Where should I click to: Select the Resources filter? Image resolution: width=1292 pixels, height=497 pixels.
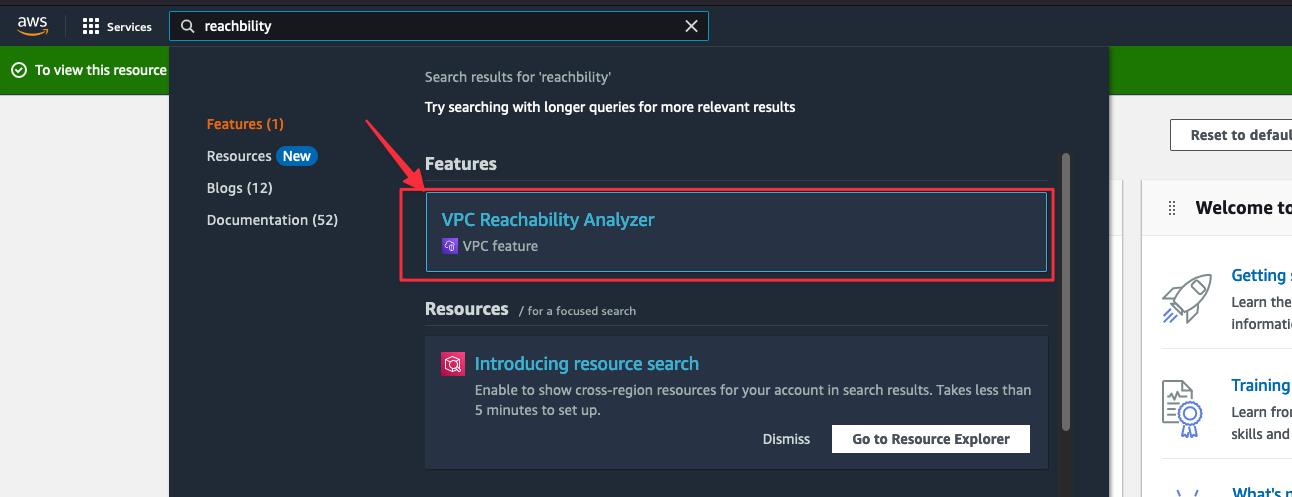coord(239,156)
